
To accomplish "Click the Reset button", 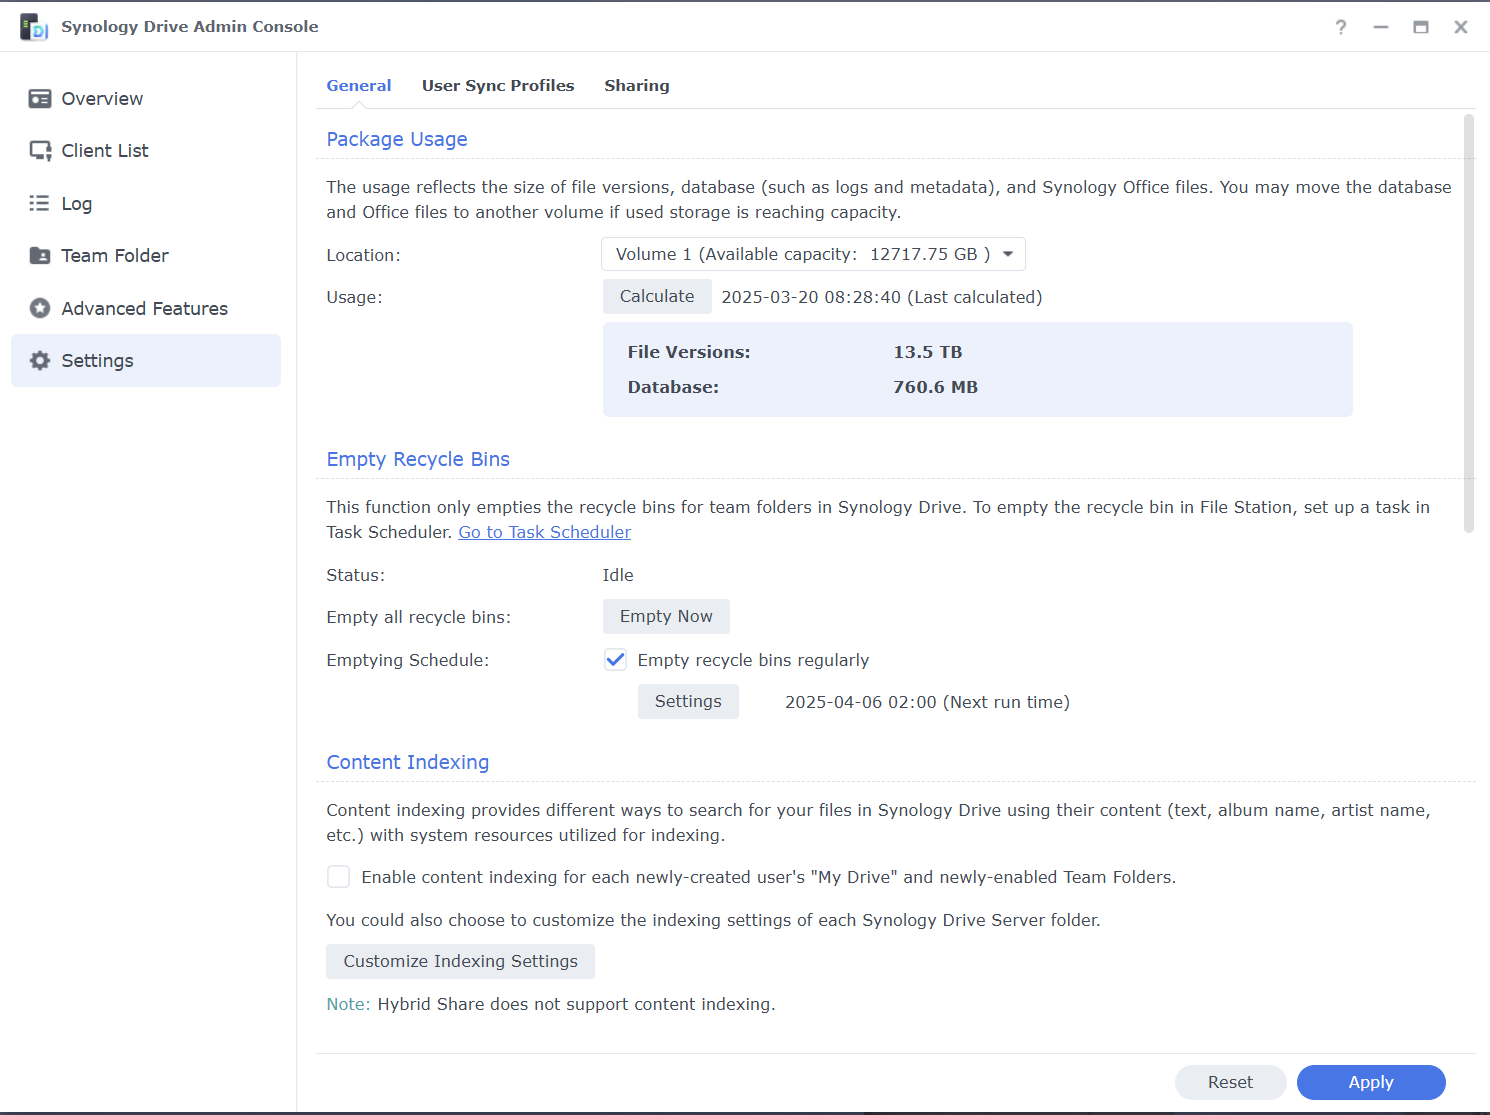I will point(1230,1082).
